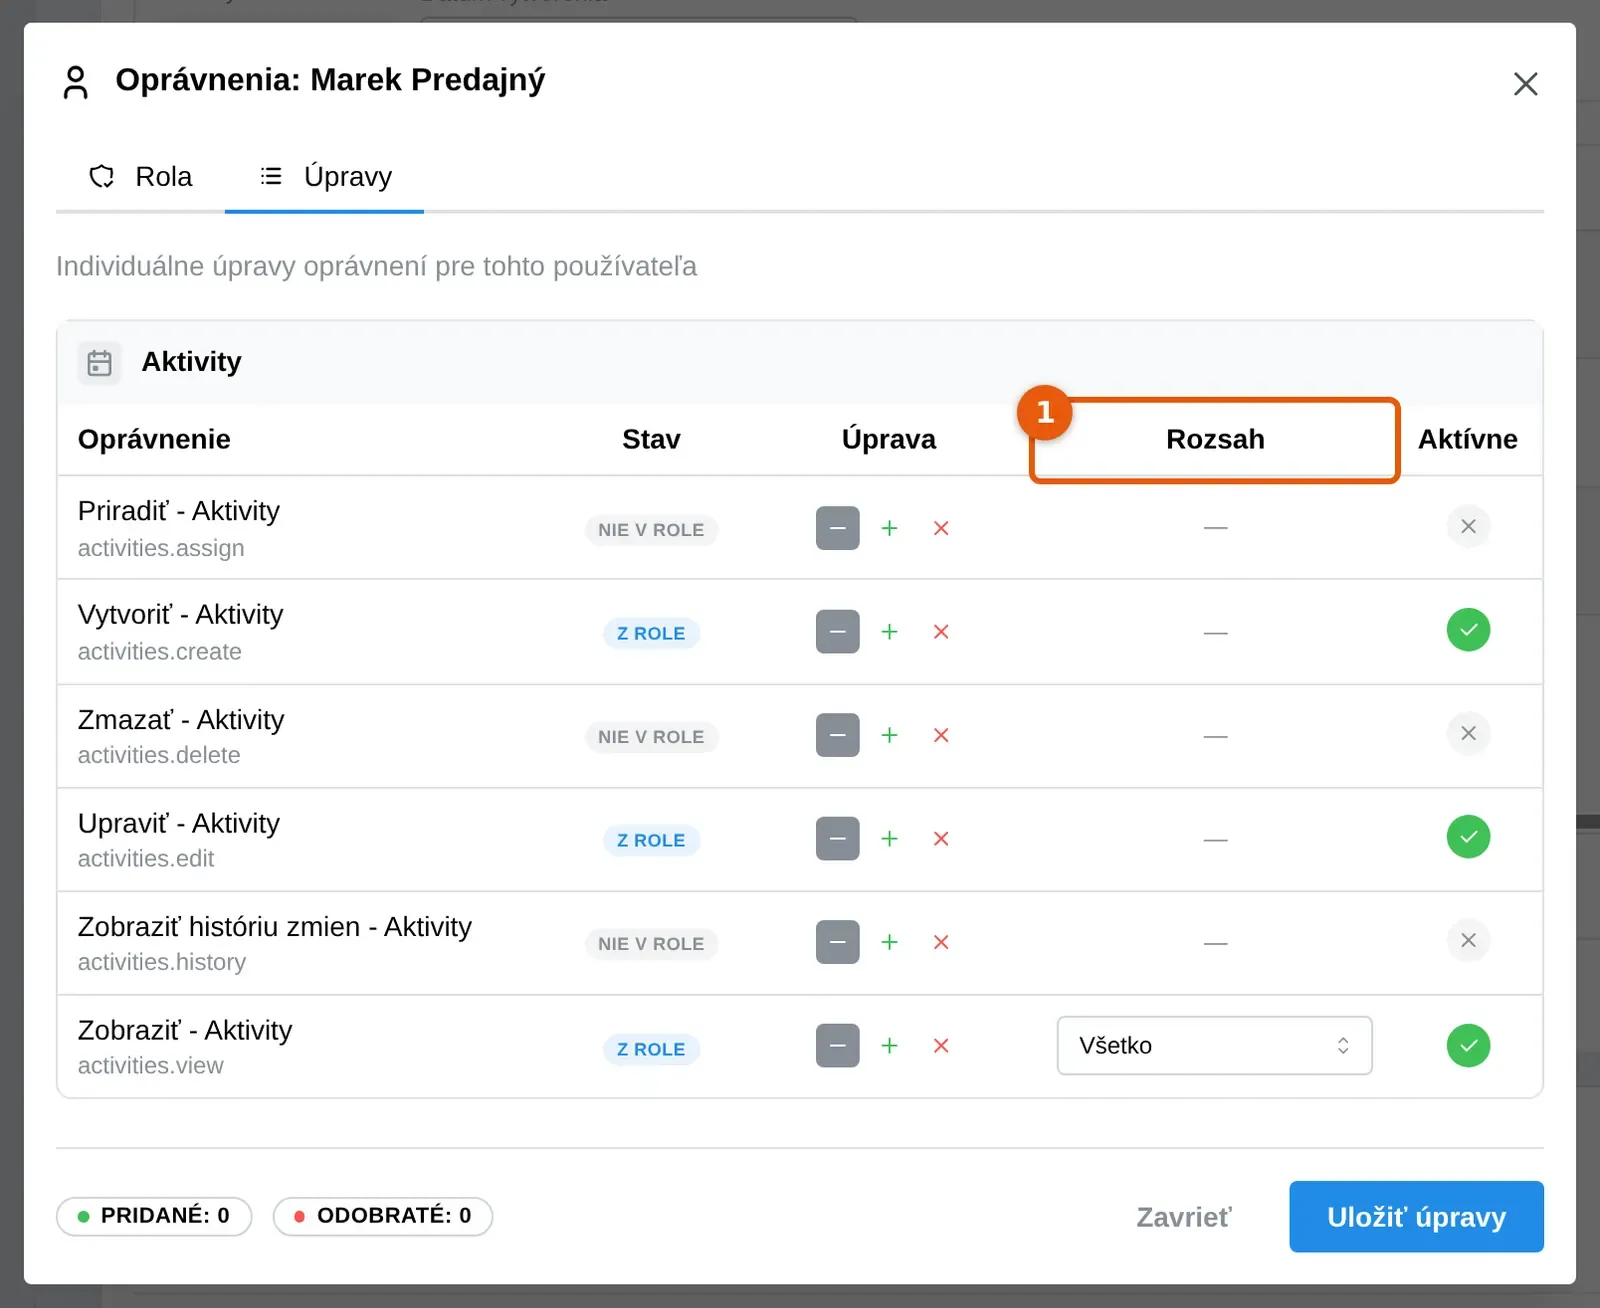Click the calendar icon beside Aktivity heading
1600x1308 pixels.
pos(100,362)
